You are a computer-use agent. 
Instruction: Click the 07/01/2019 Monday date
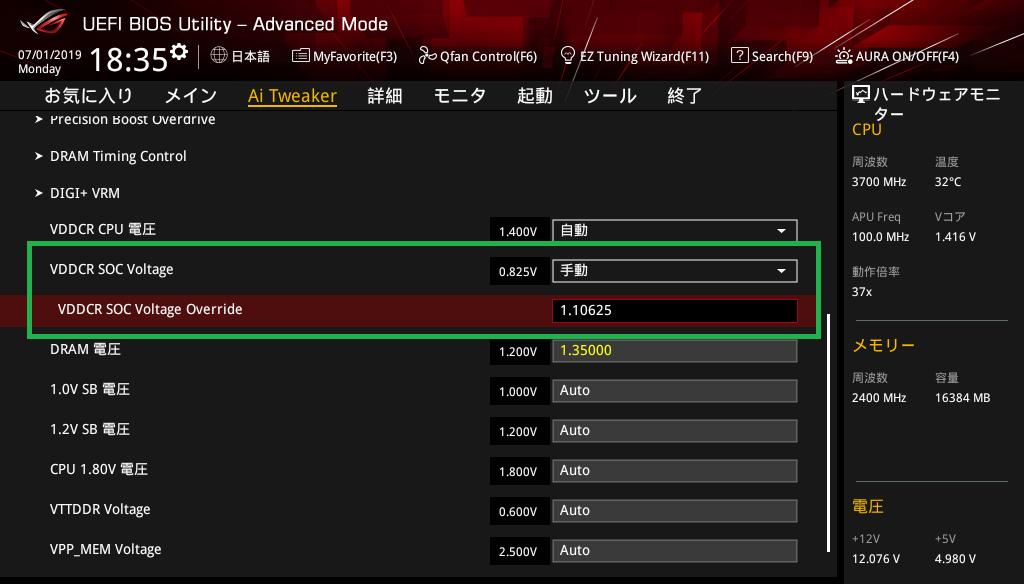tap(50, 61)
